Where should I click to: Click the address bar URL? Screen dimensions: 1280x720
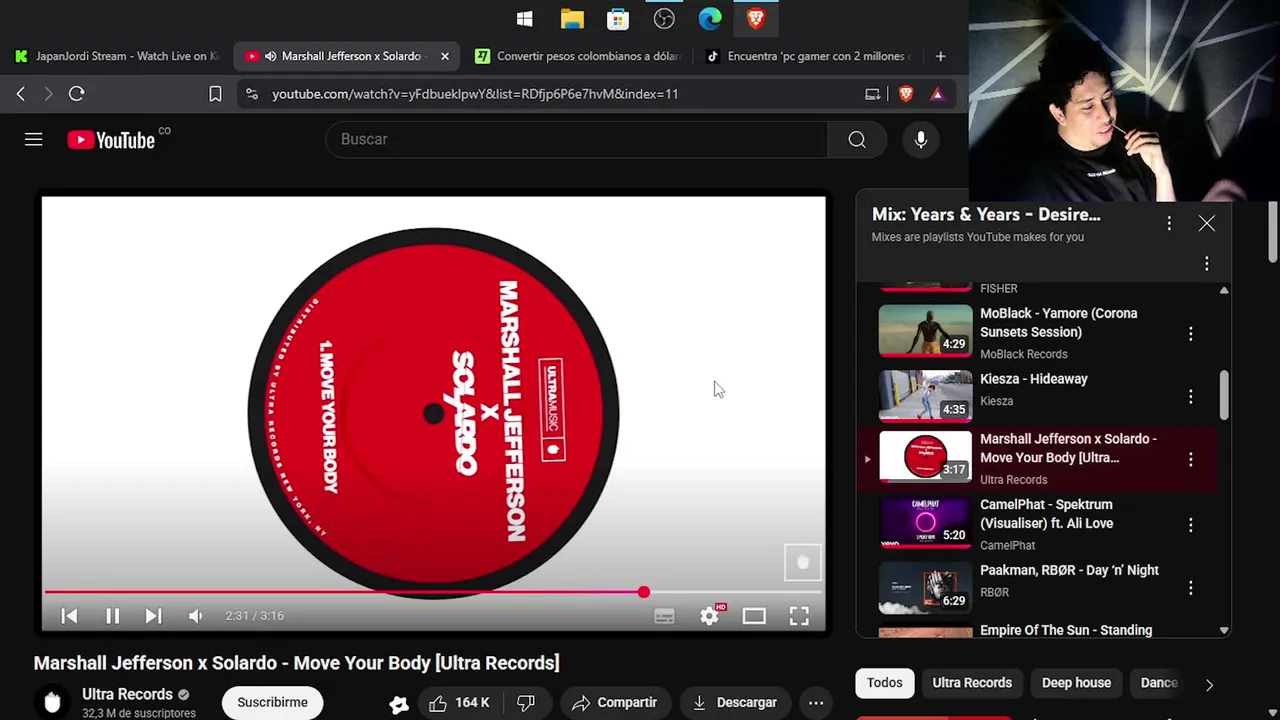point(475,94)
